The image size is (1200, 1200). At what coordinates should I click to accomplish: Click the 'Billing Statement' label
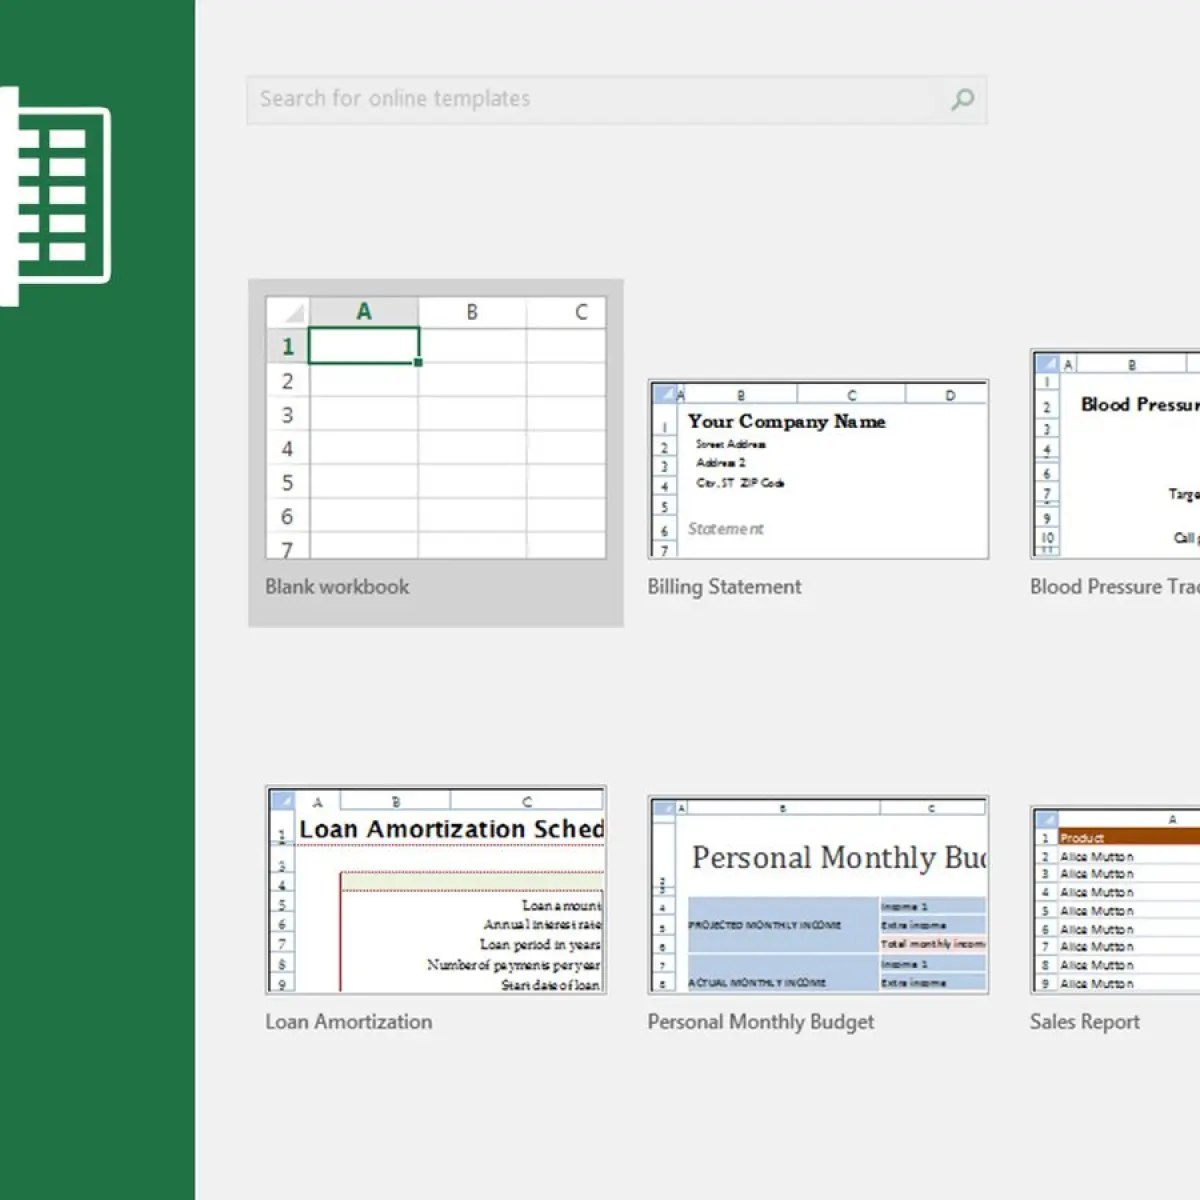tap(724, 587)
